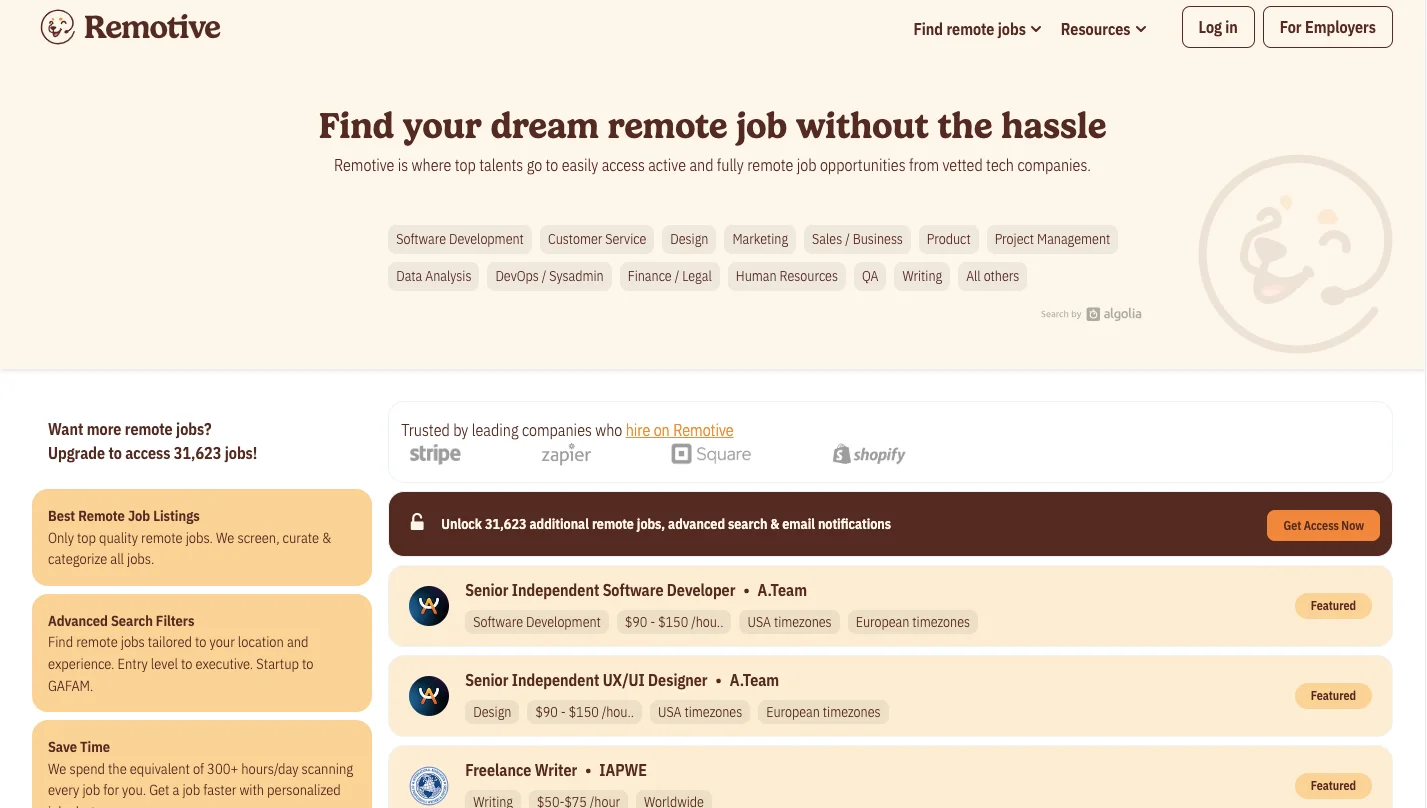Filter by Finance / Legal
The width and height of the screenshot is (1427, 808).
click(670, 276)
